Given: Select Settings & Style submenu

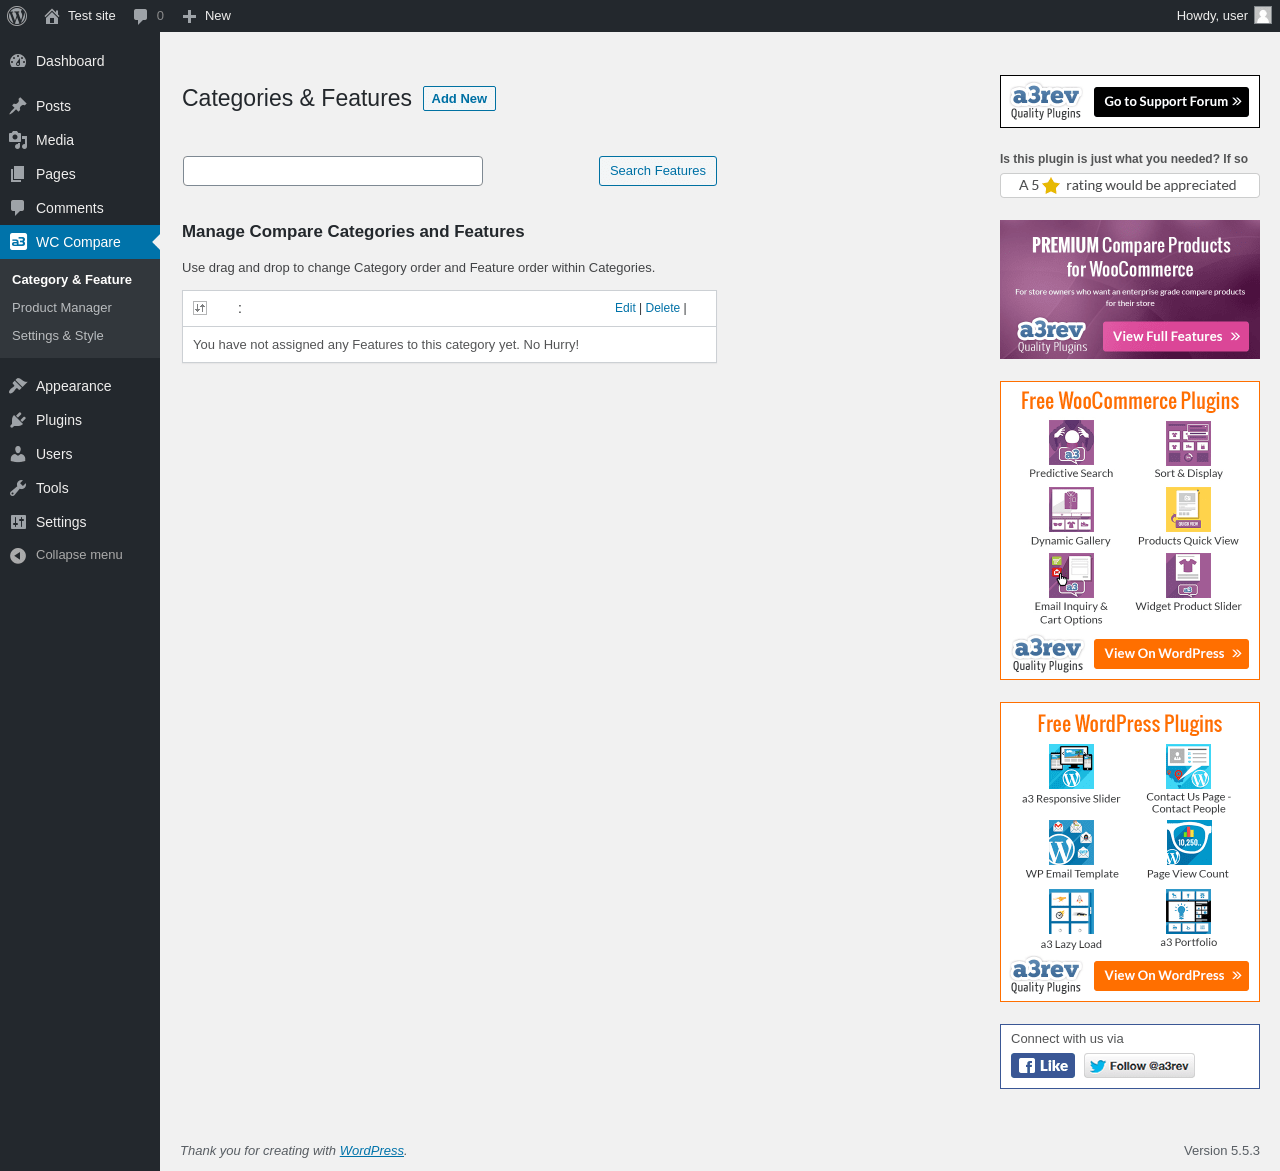Looking at the screenshot, I should click(x=58, y=336).
